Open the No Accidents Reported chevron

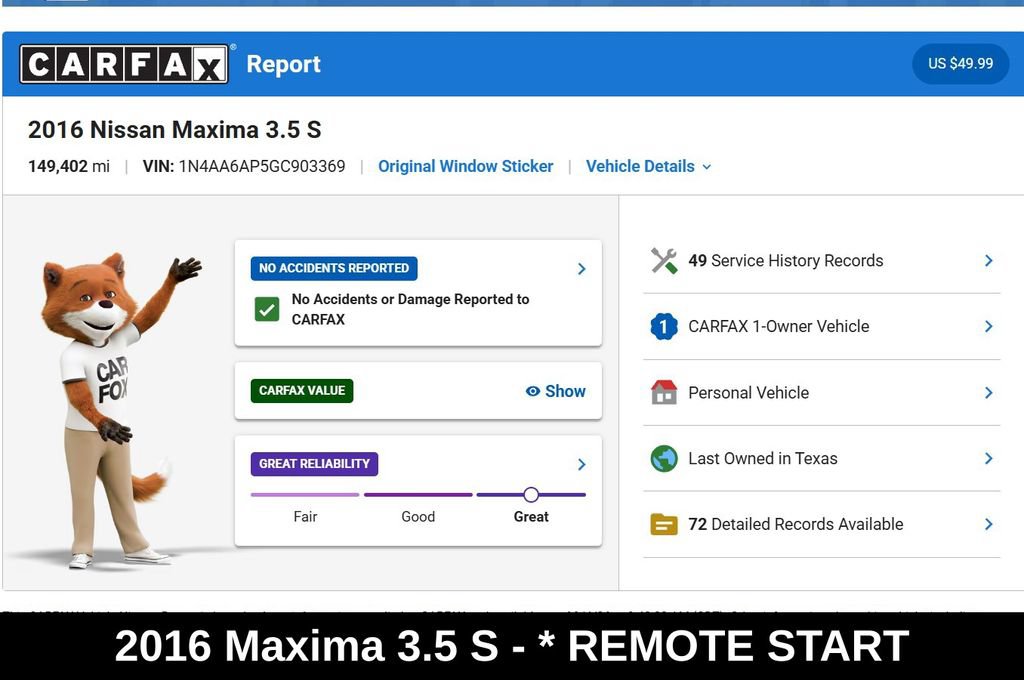pyautogui.click(x=581, y=269)
